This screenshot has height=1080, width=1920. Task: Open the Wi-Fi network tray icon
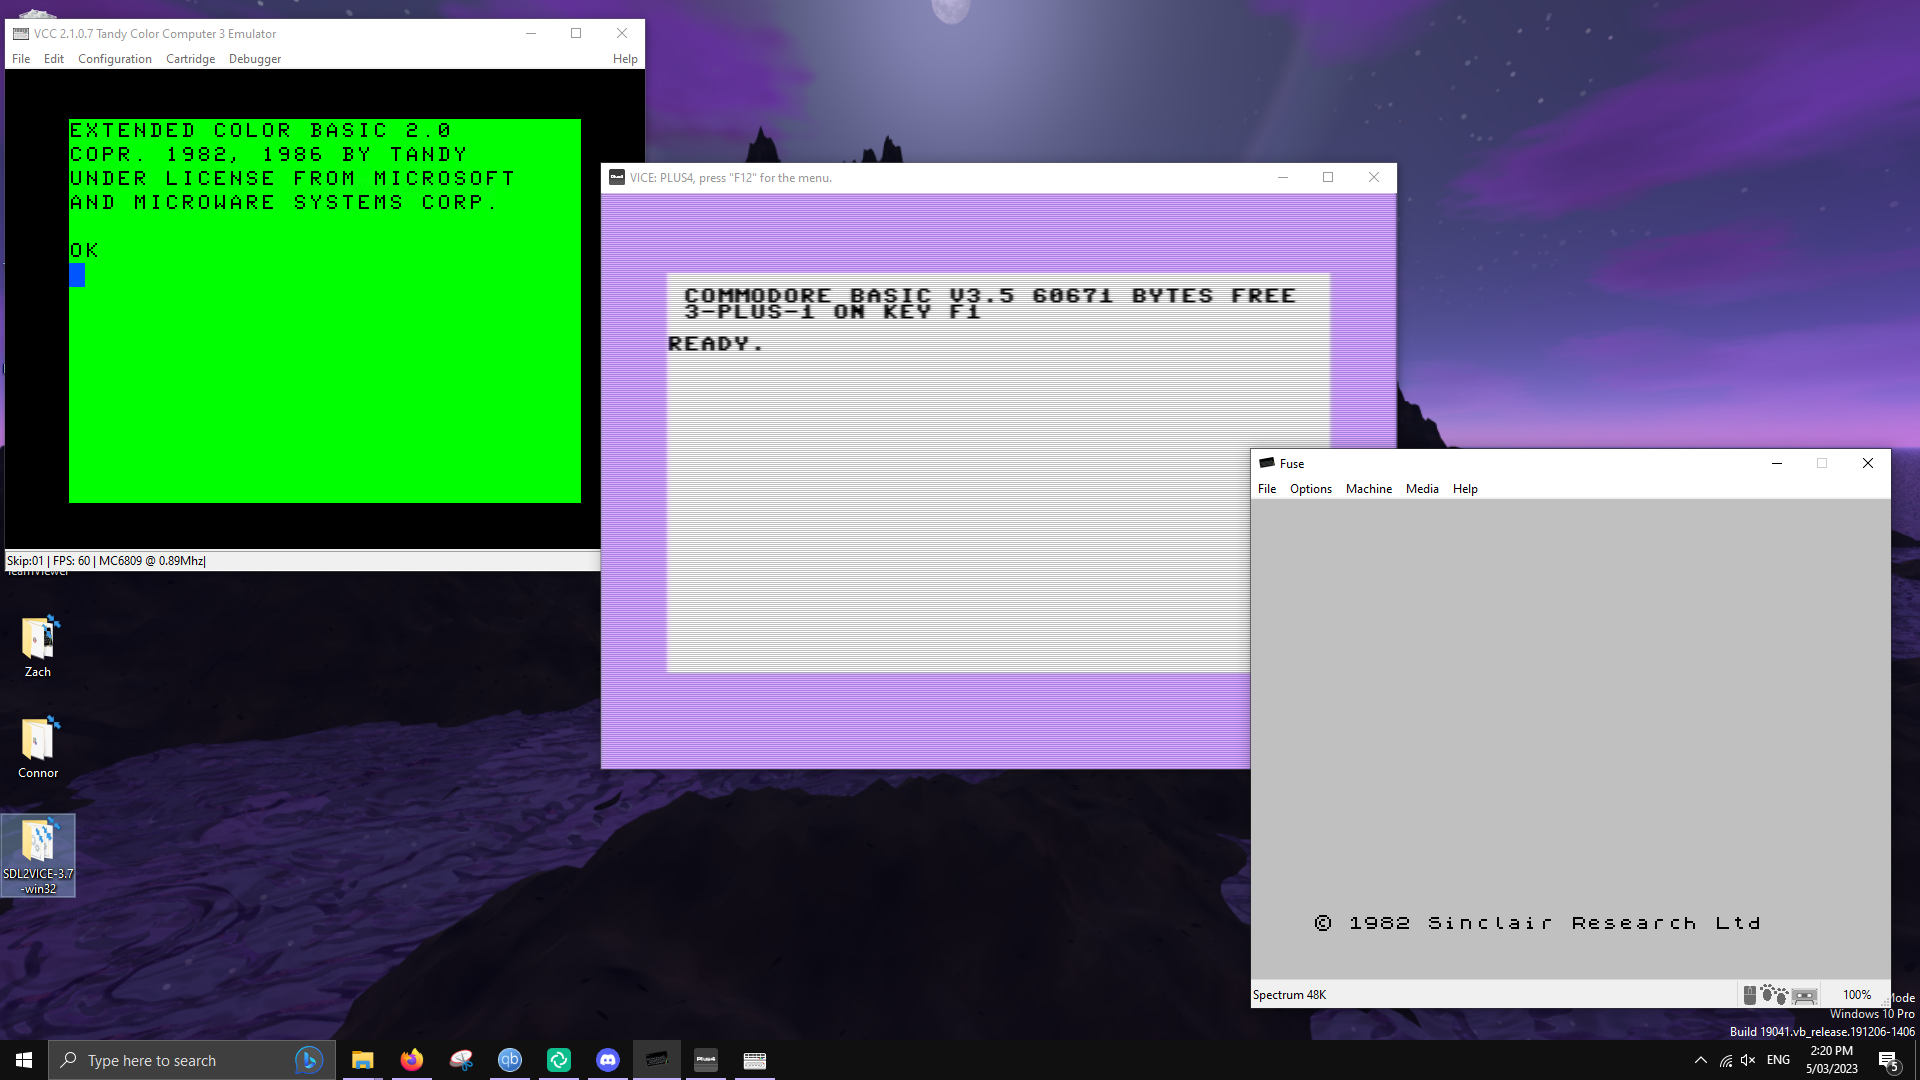pyautogui.click(x=1726, y=1060)
